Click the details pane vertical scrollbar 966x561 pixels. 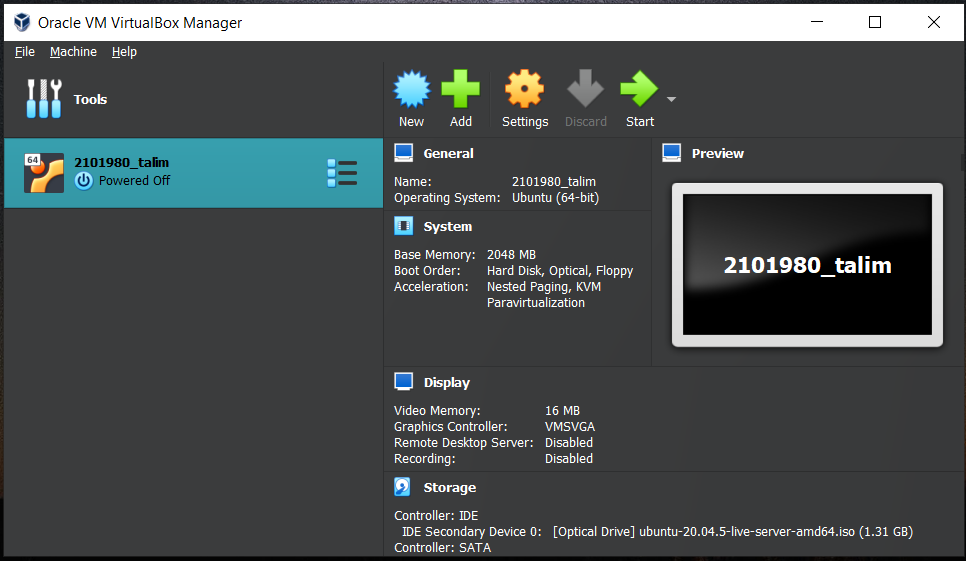[x=962, y=161]
